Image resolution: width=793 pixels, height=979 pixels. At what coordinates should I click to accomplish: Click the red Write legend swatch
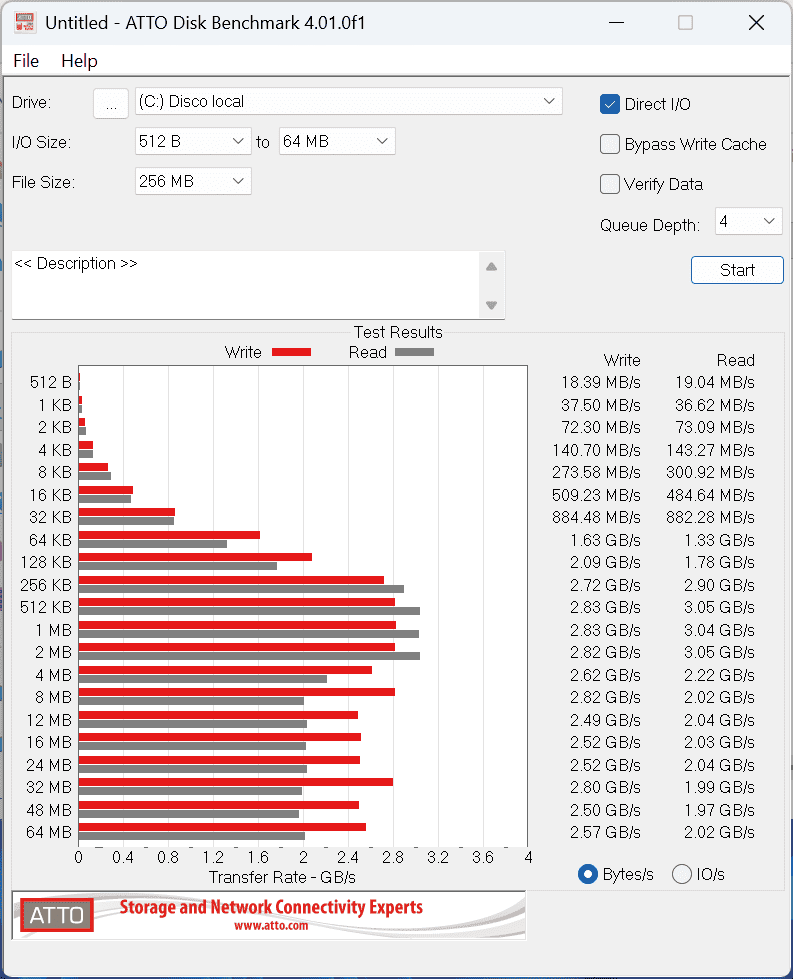pos(291,352)
